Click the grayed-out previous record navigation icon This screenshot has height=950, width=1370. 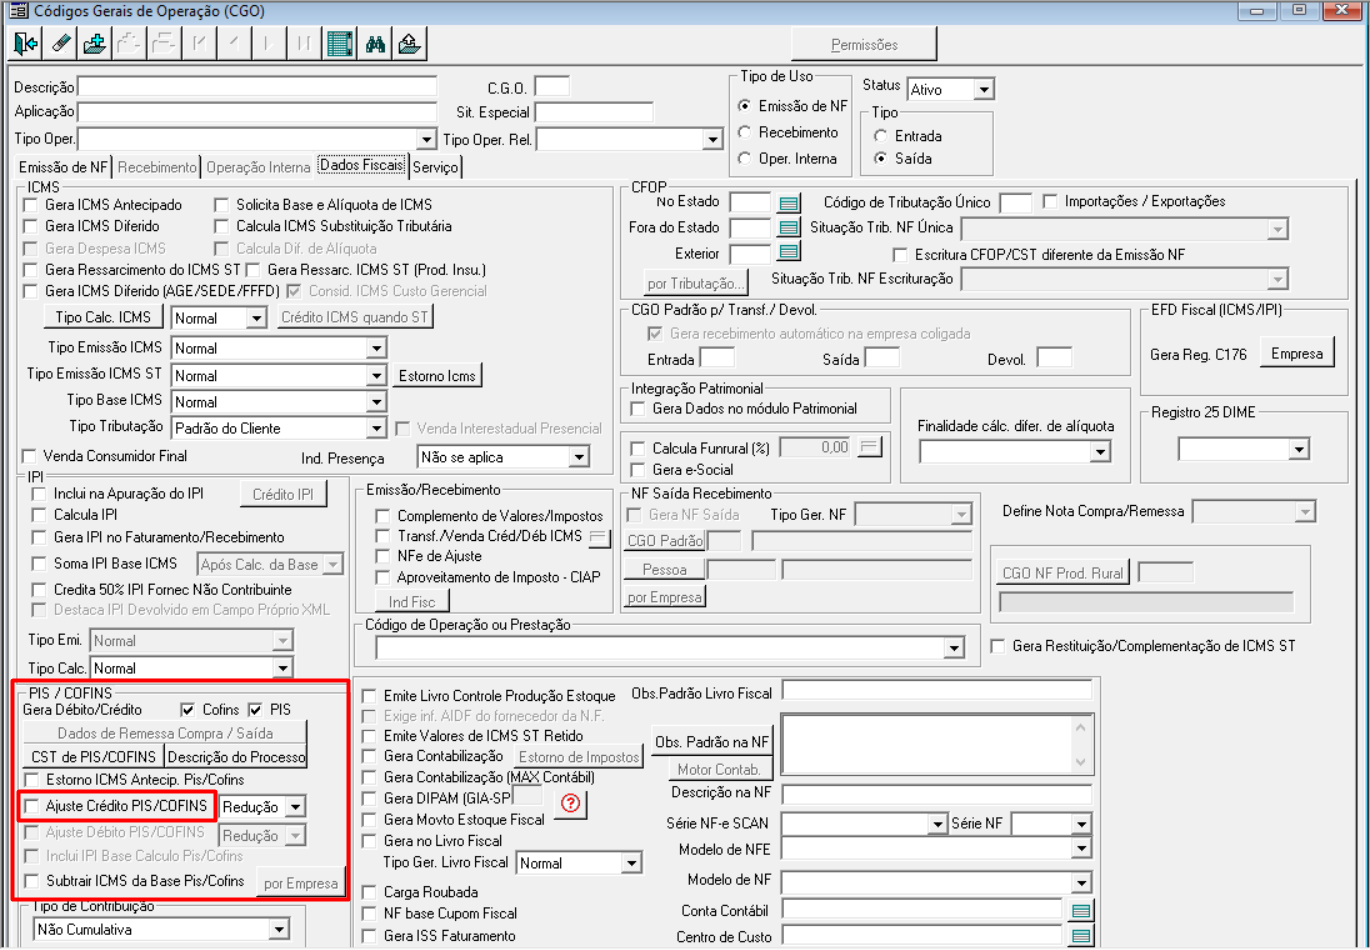click(235, 44)
